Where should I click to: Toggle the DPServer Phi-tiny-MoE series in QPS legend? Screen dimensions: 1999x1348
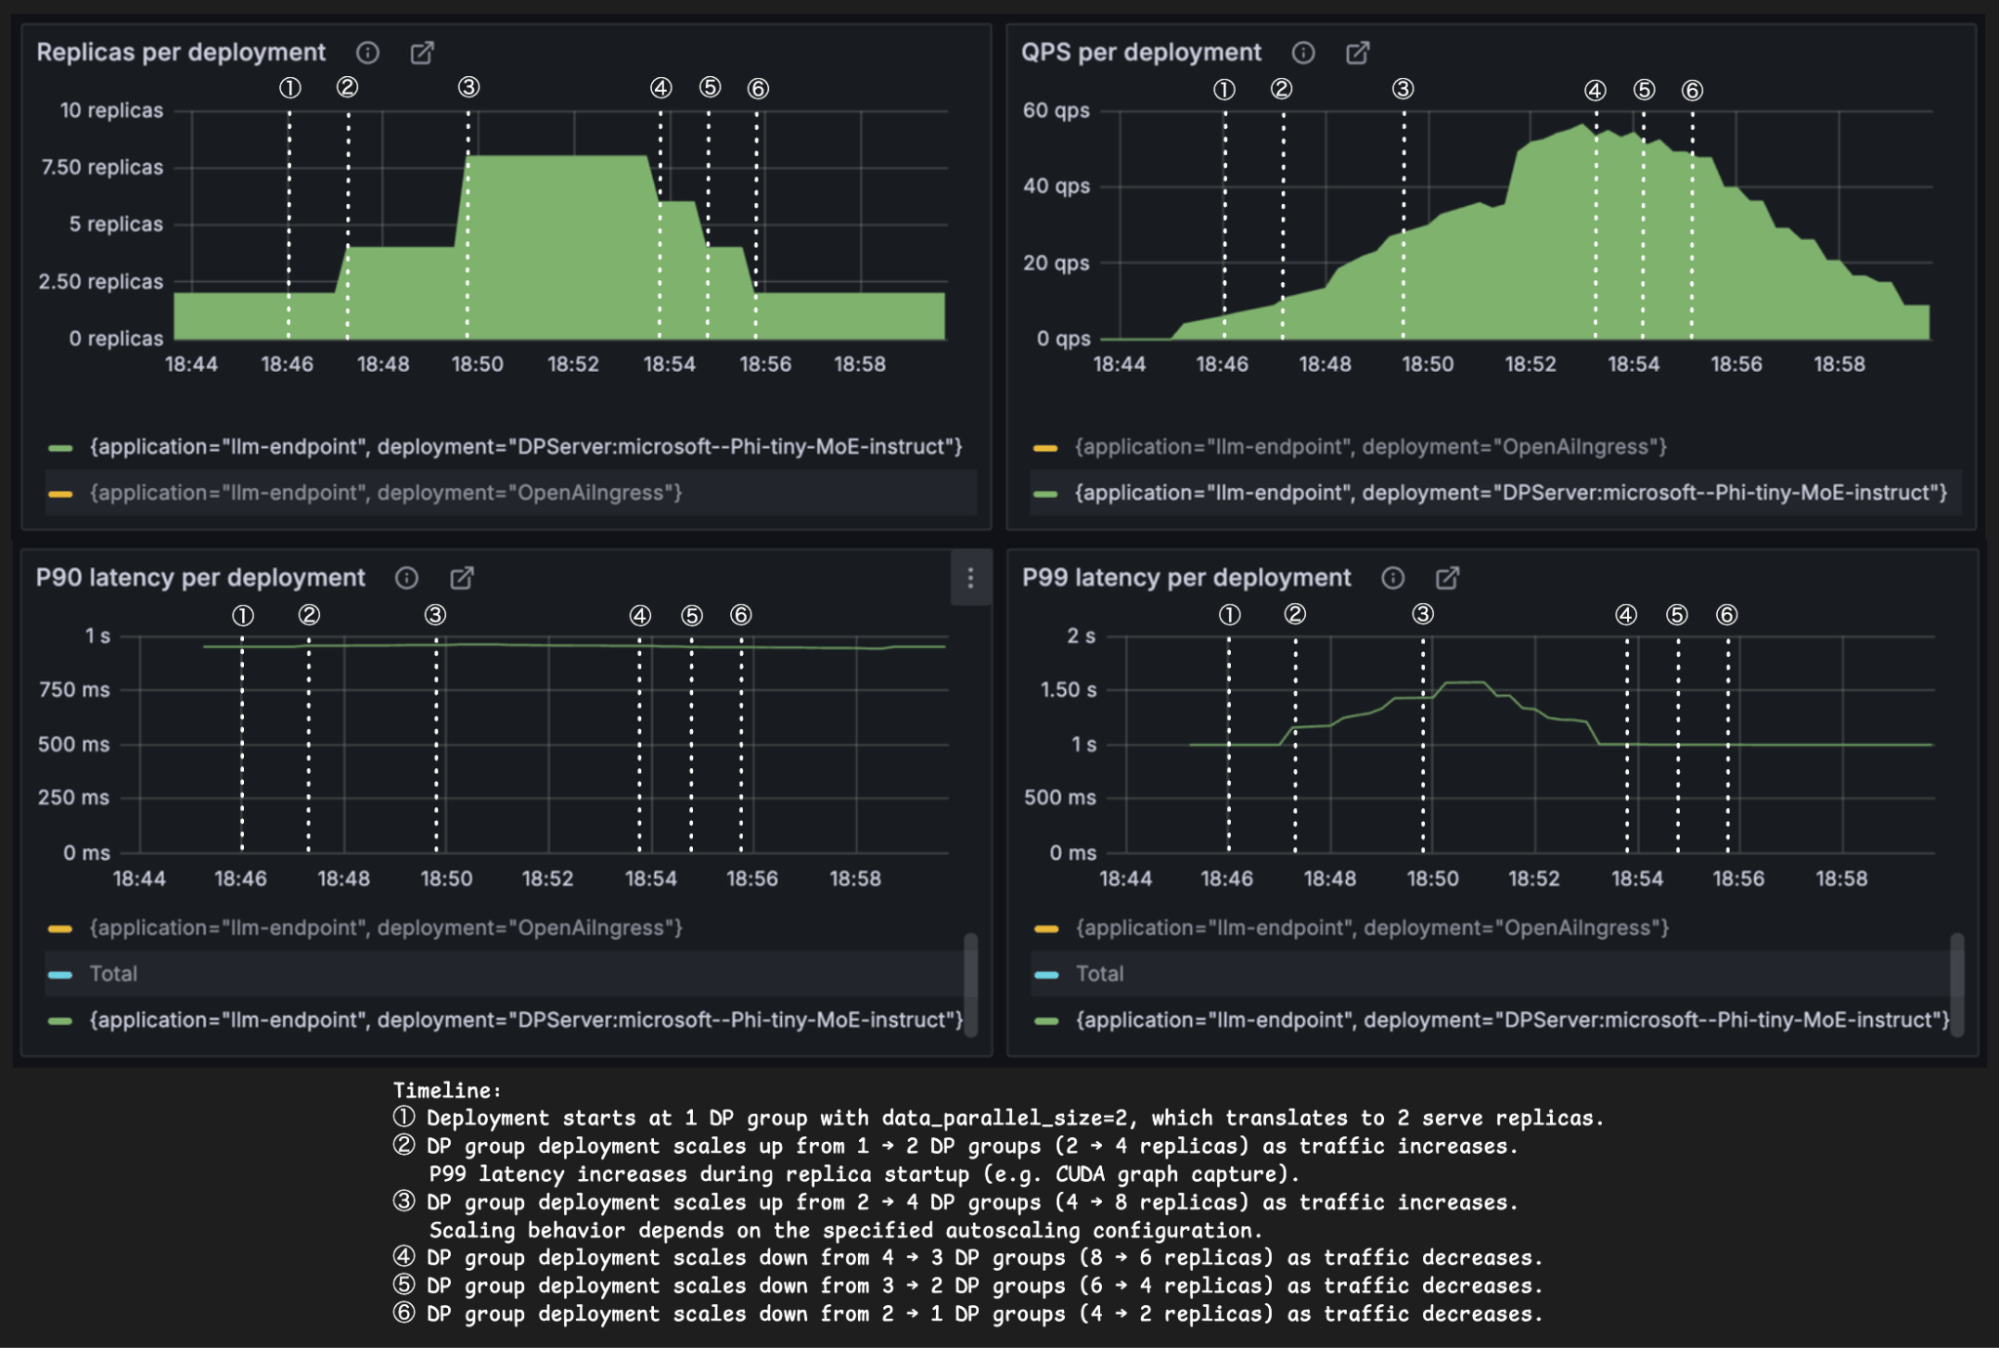pyautogui.click(x=1510, y=493)
